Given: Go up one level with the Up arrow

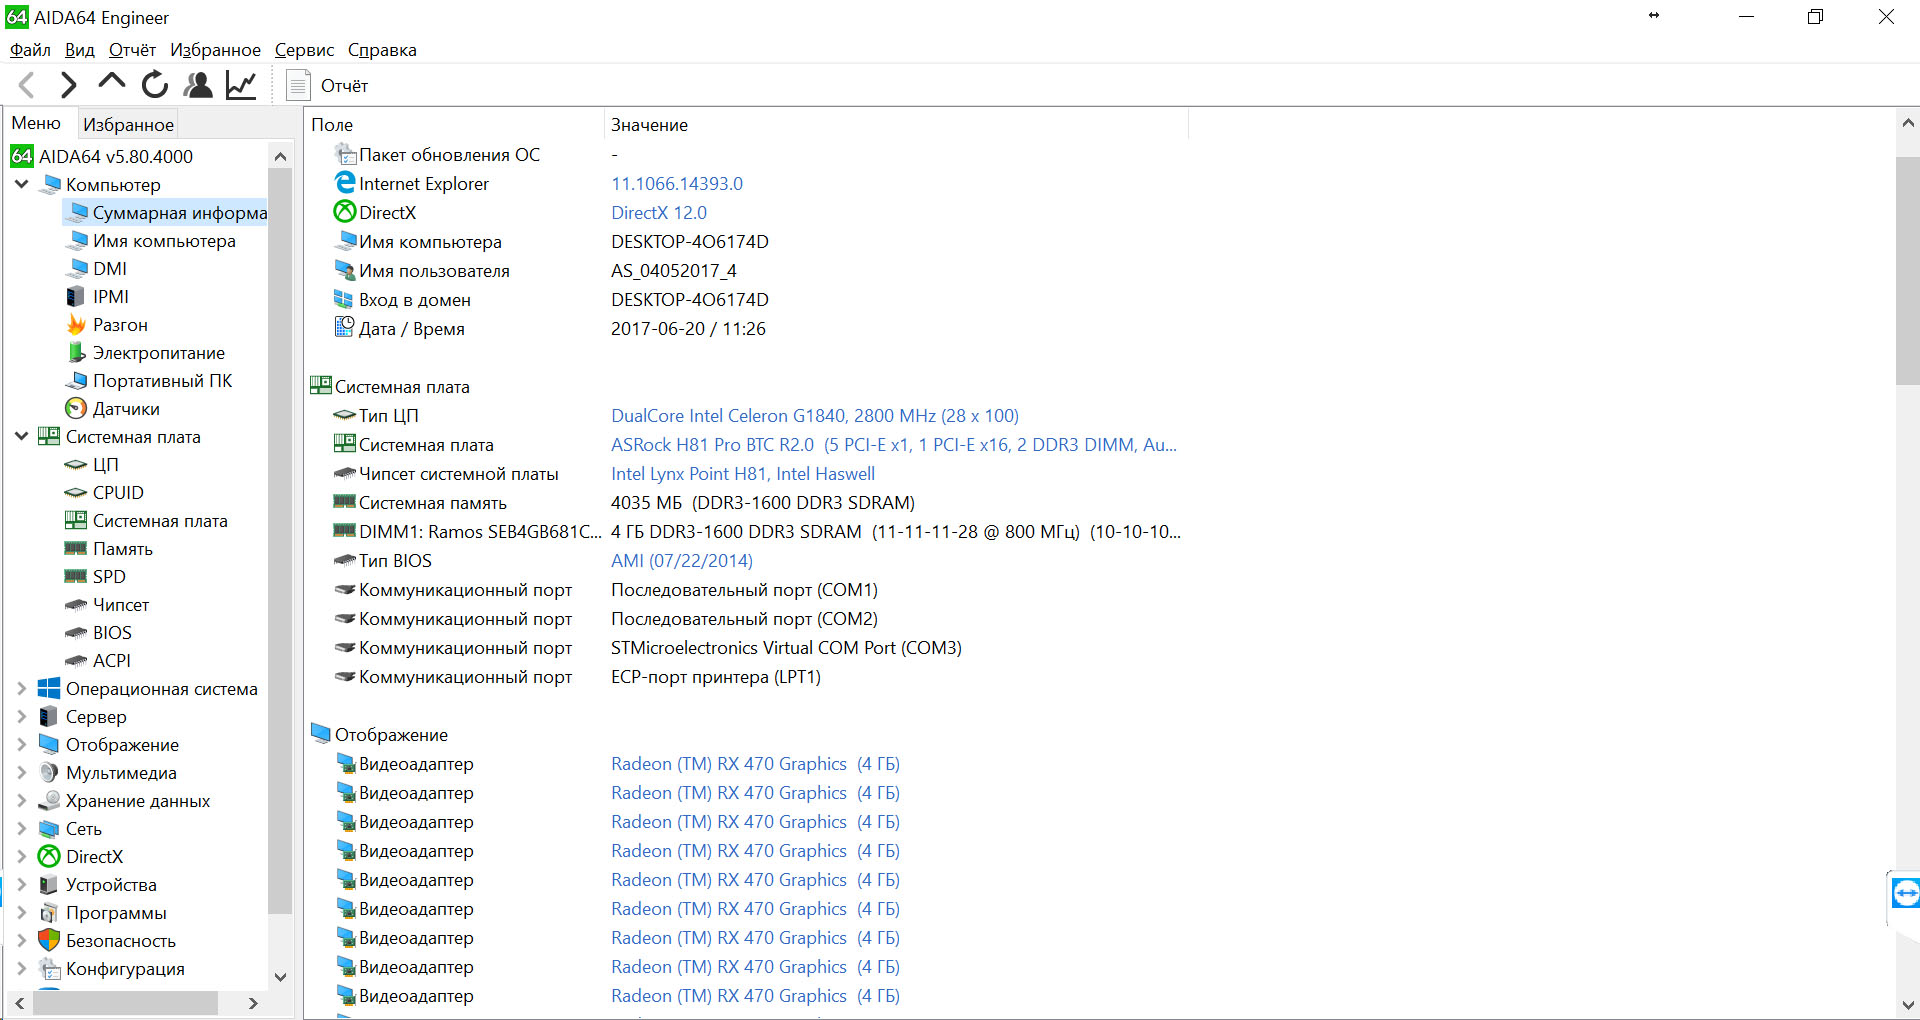Looking at the screenshot, I should (x=111, y=84).
